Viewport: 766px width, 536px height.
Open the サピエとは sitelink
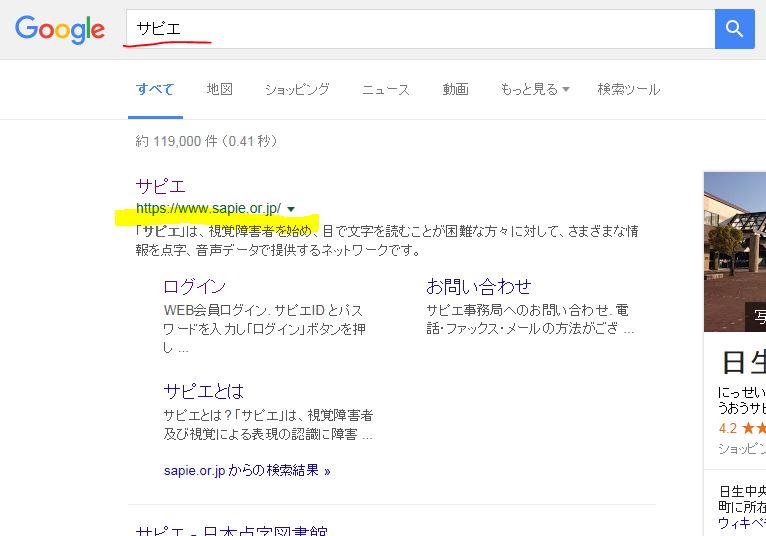point(204,391)
